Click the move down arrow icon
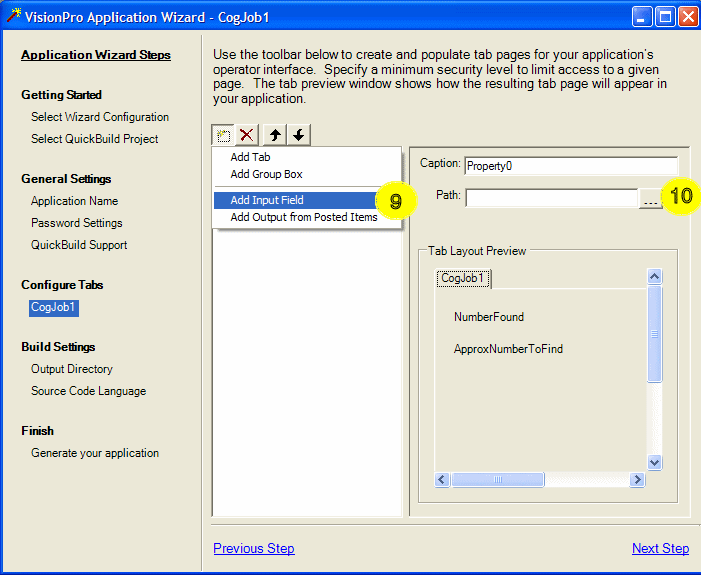Screen dimensions: 701x575 point(298,135)
